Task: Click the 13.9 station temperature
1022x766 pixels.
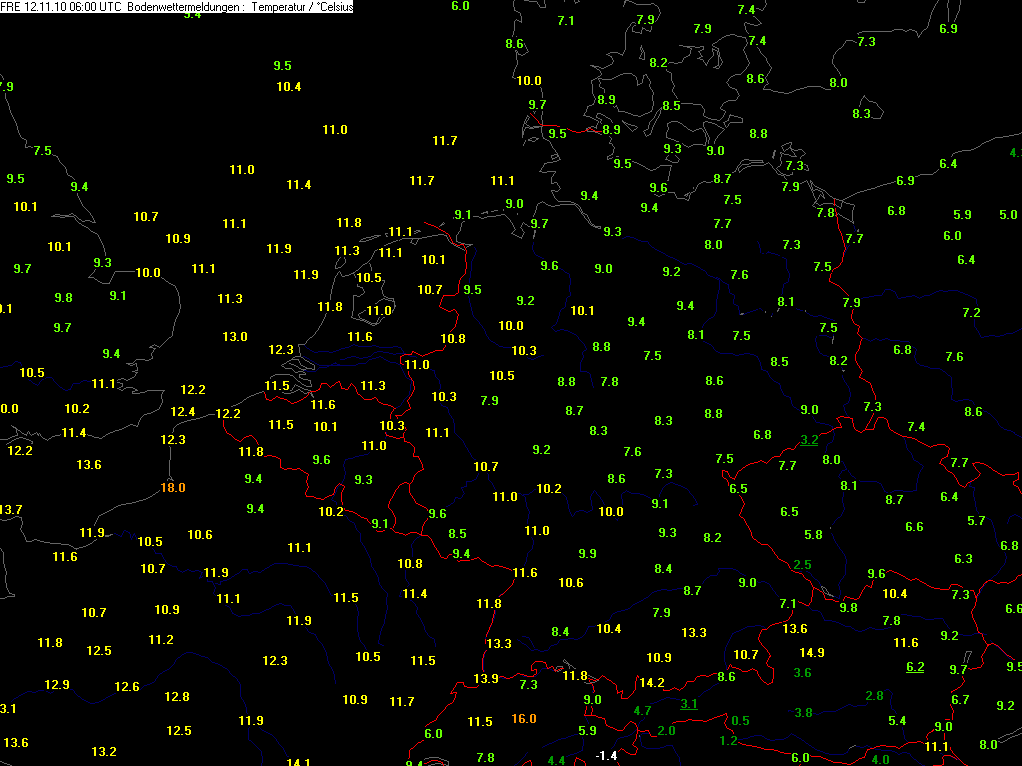Action: pyautogui.click(x=486, y=679)
